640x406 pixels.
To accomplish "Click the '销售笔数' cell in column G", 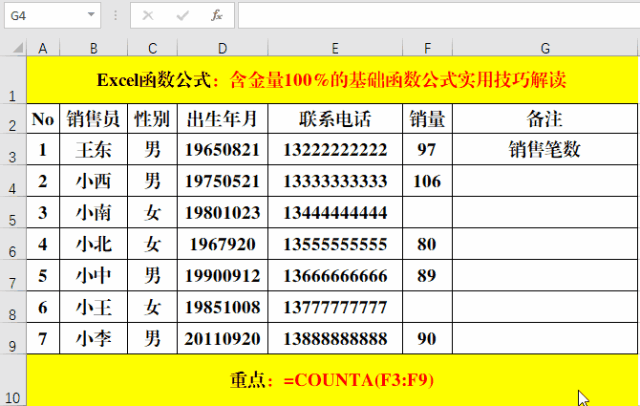I will (545, 149).
